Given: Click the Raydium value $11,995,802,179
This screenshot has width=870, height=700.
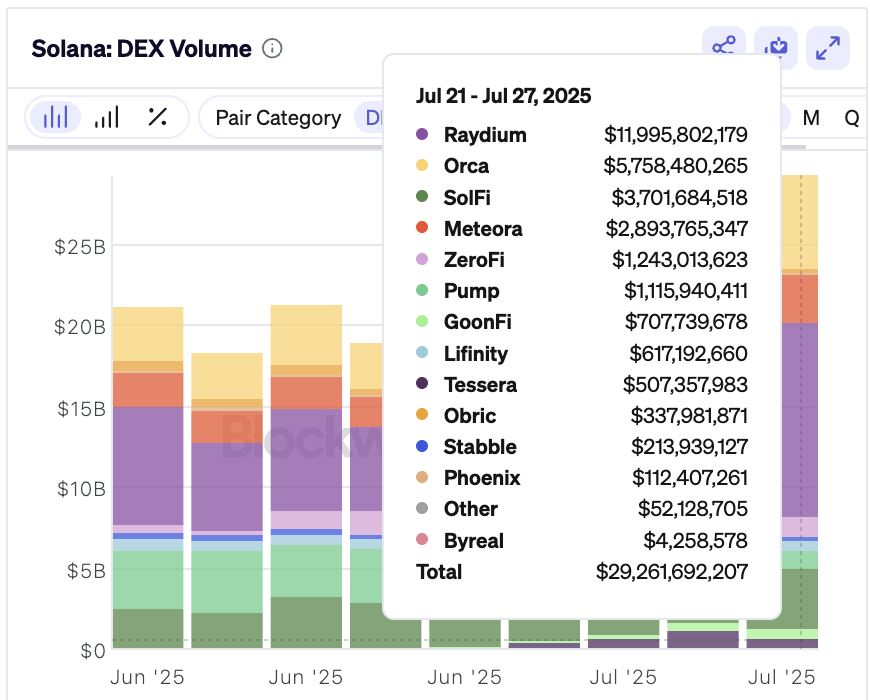Looking at the screenshot, I should [676, 135].
